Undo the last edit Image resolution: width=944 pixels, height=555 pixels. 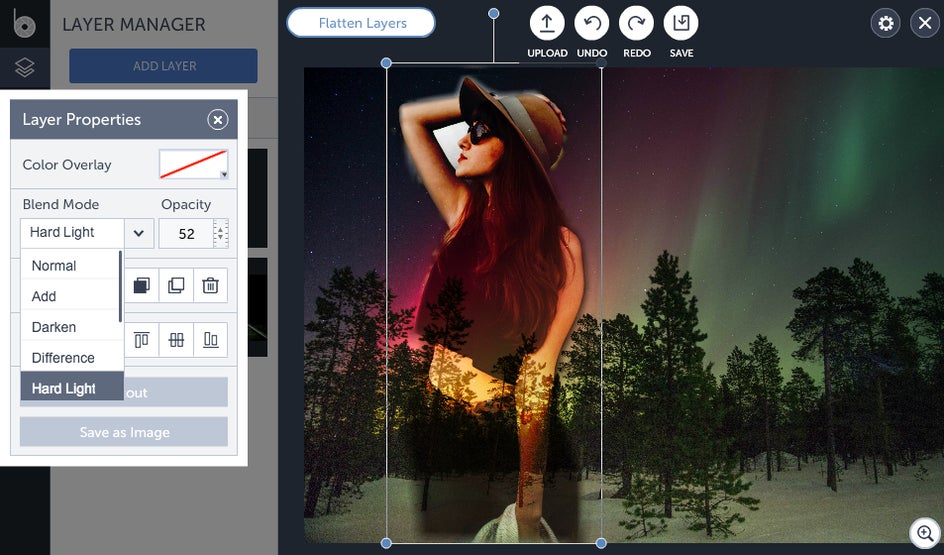pos(591,23)
